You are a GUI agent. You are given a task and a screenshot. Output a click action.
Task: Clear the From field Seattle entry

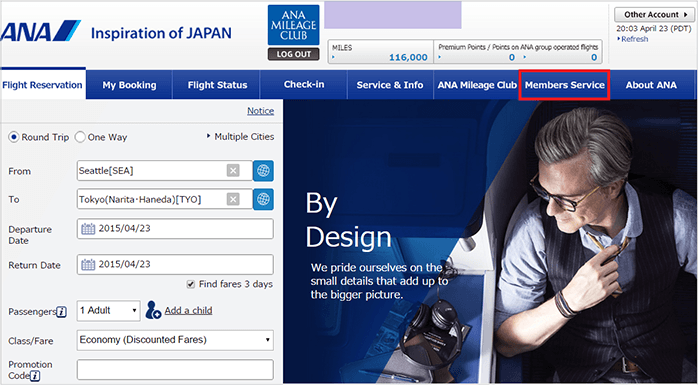click(x=233, y=171)
